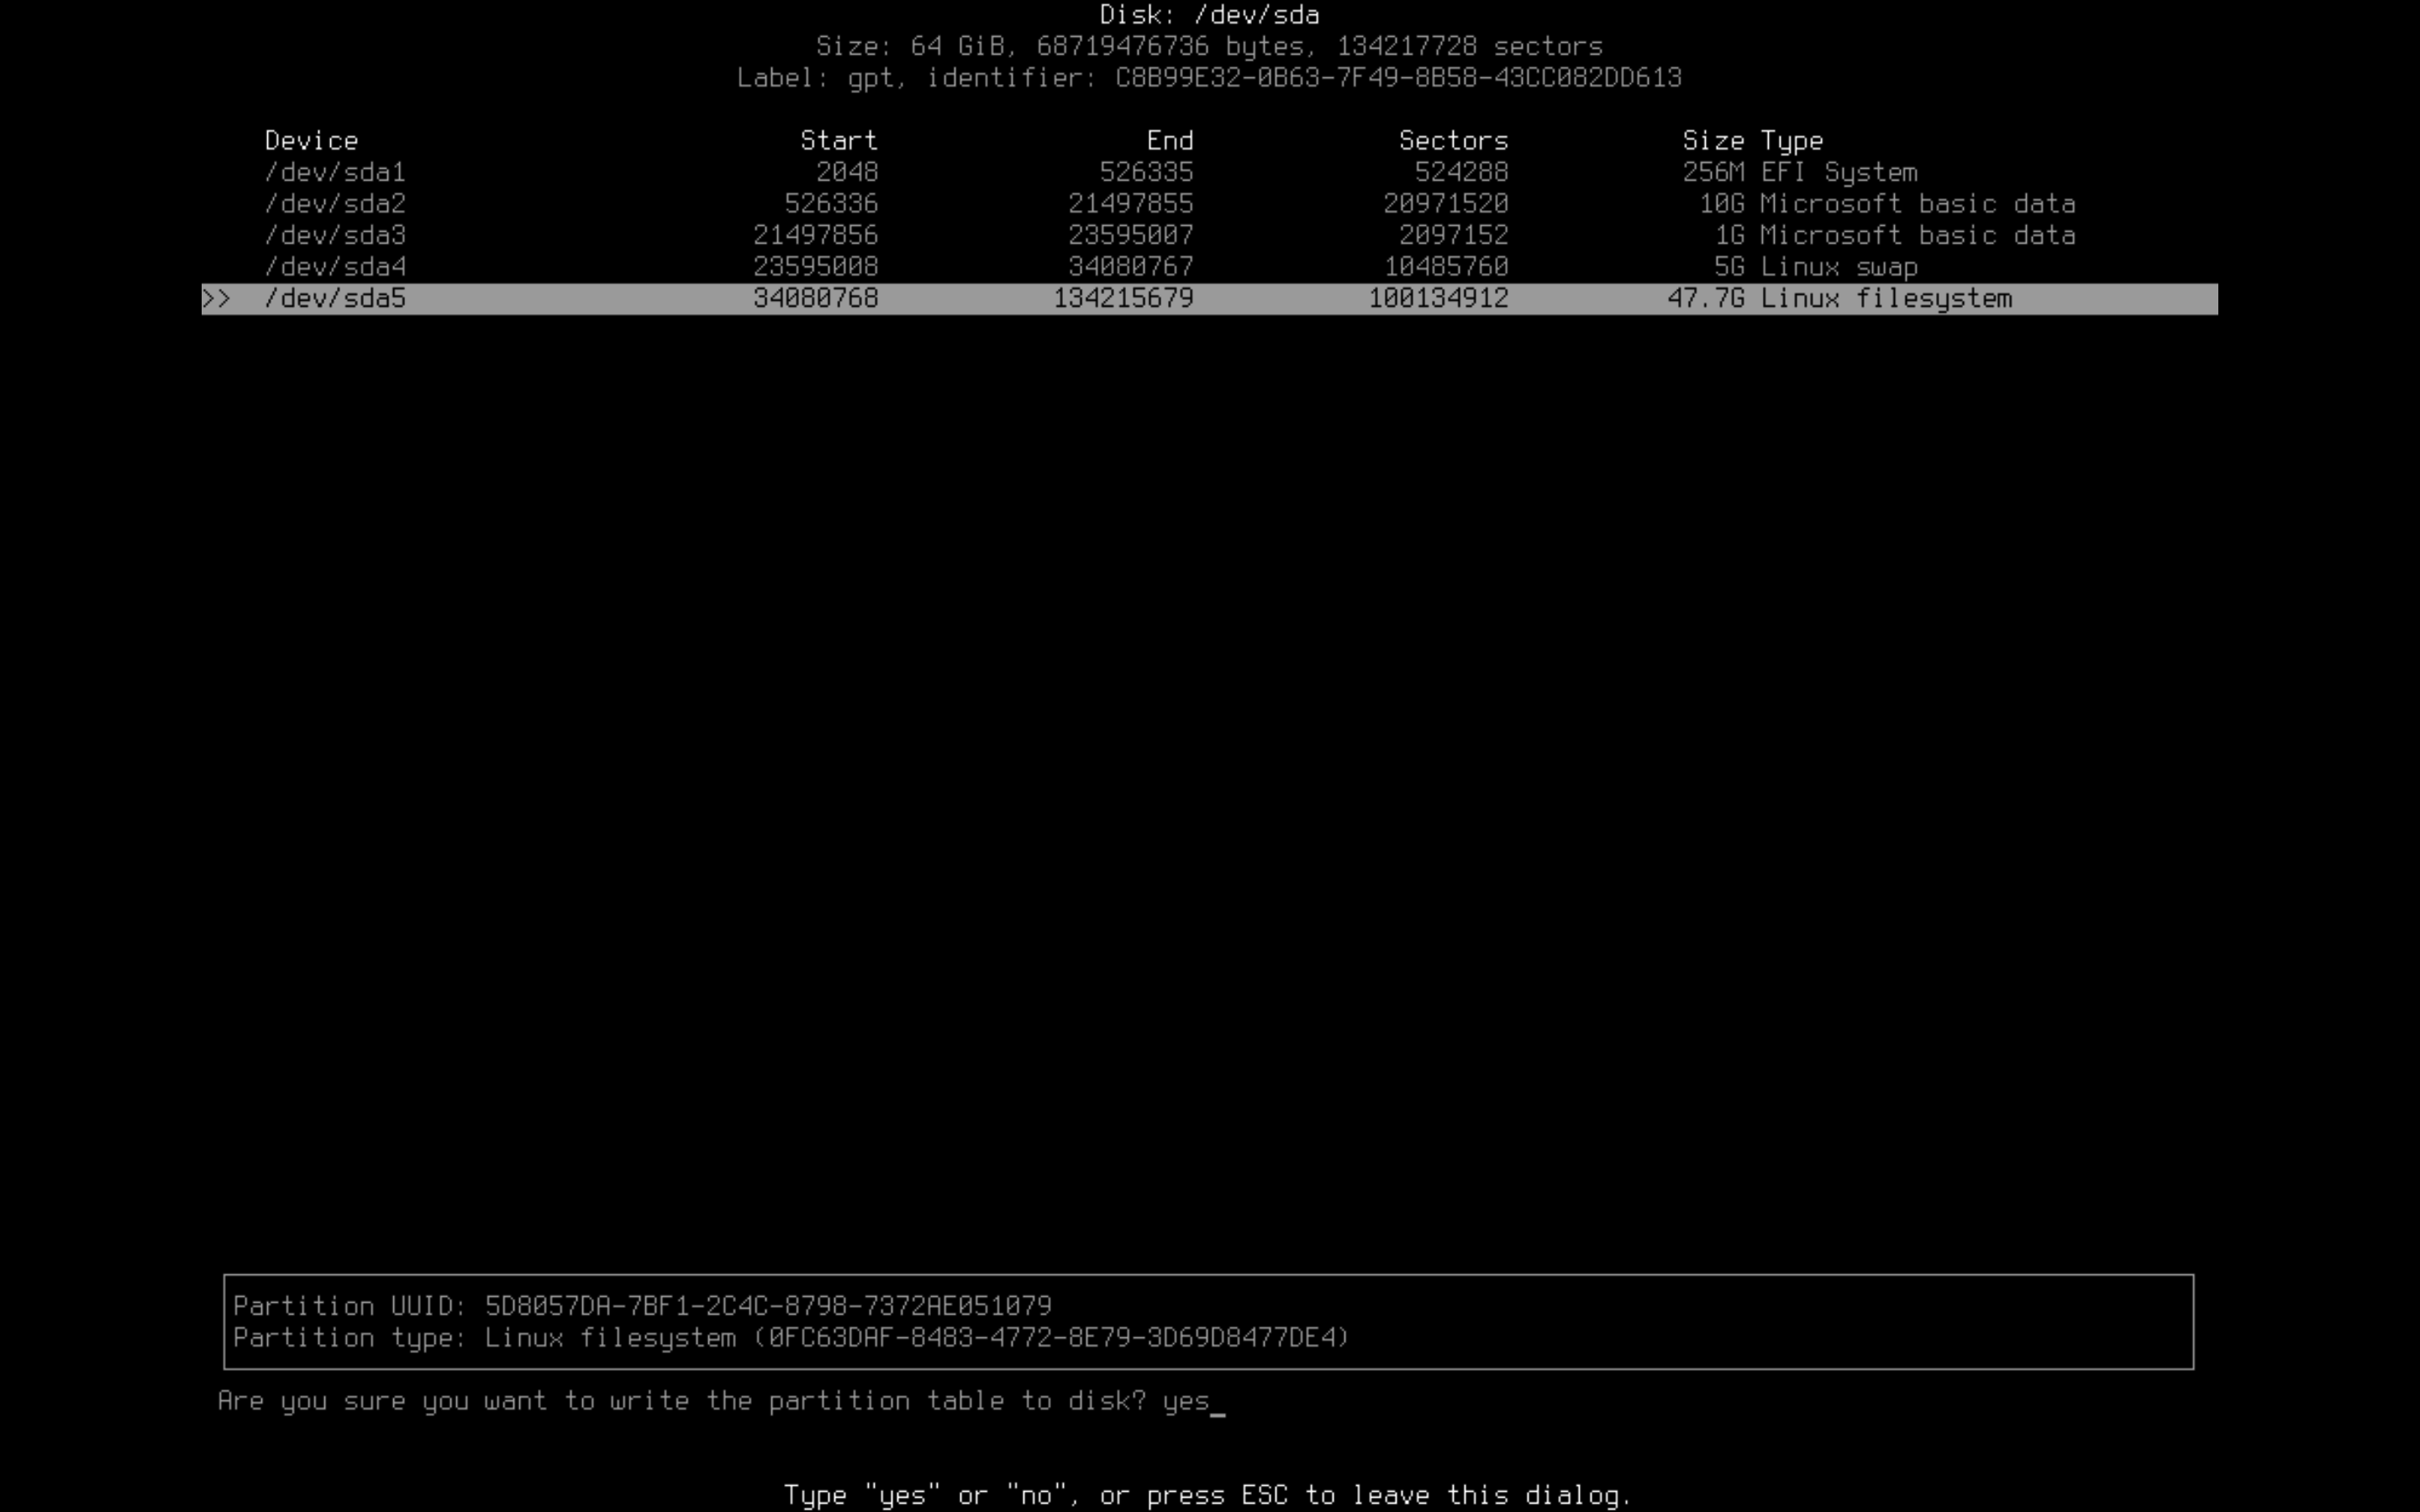The height and width of the screenshot is (1512, 2420).
Task: Click the >> selection arrow marker
Action: tap(216, 299)
